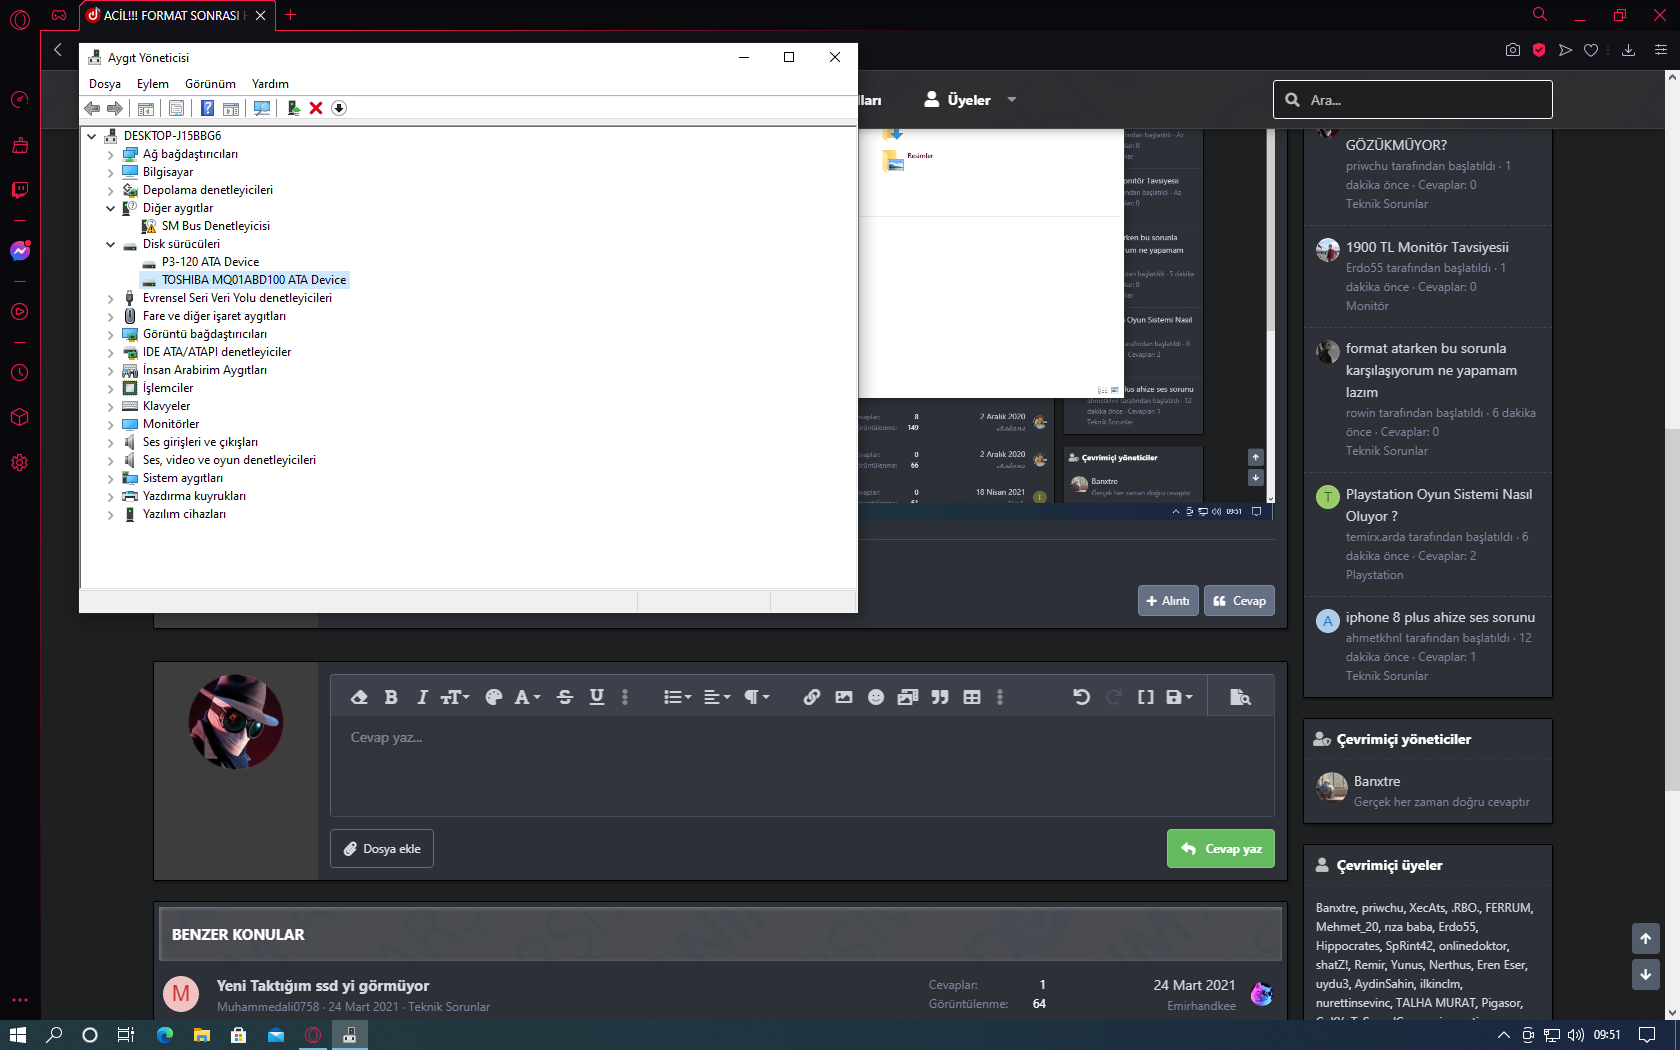Click the Cevap button beside Alıntı
The image size is (1680, 1050).
1239,600
